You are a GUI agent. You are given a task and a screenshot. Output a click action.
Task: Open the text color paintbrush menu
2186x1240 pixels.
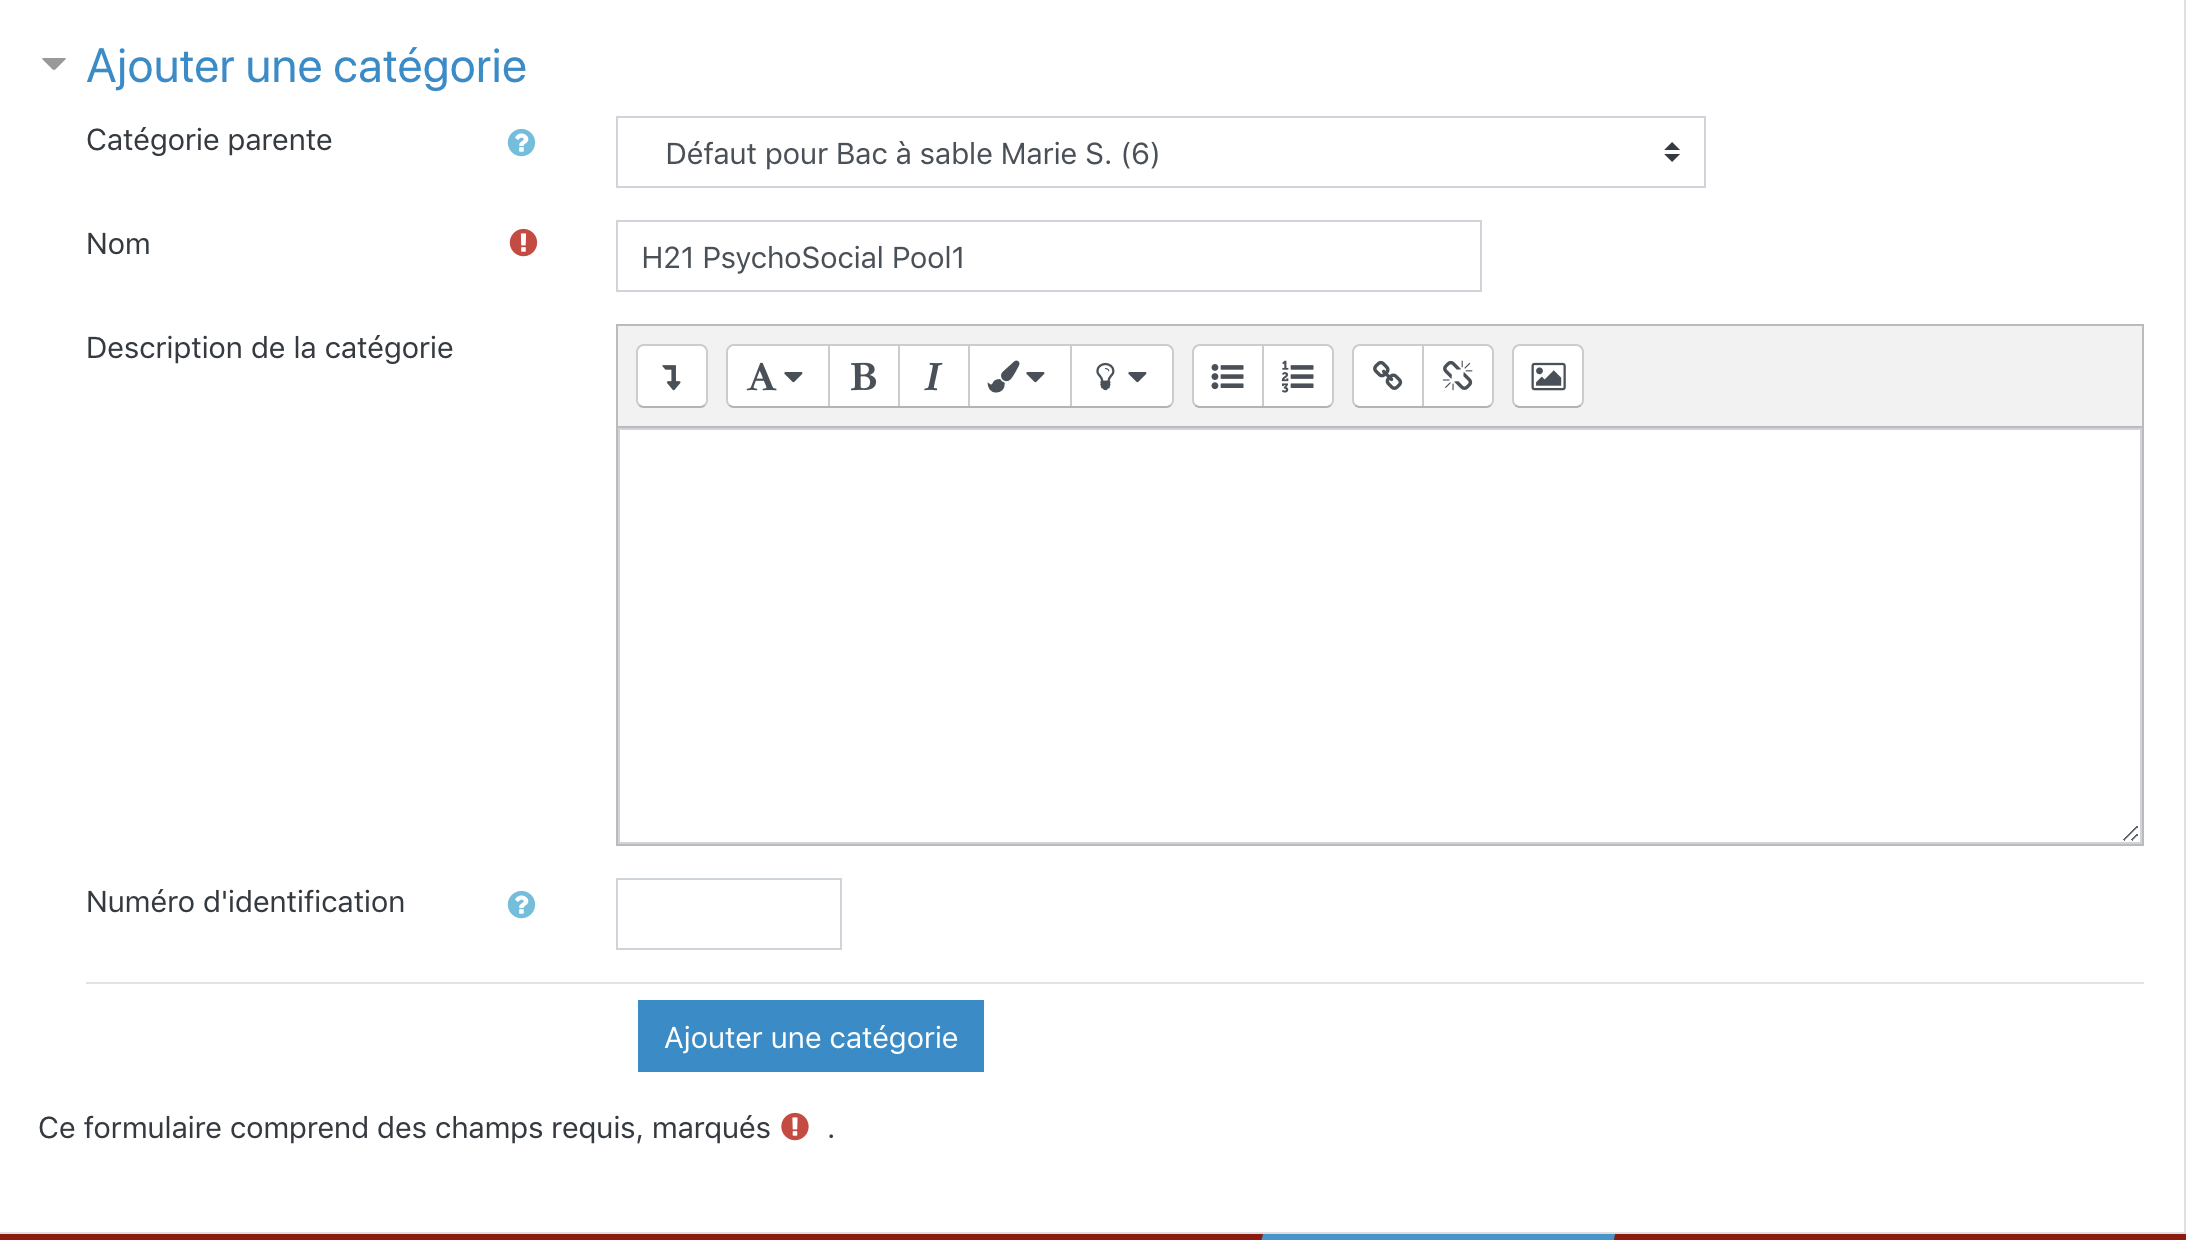(x=1018, y=376)
